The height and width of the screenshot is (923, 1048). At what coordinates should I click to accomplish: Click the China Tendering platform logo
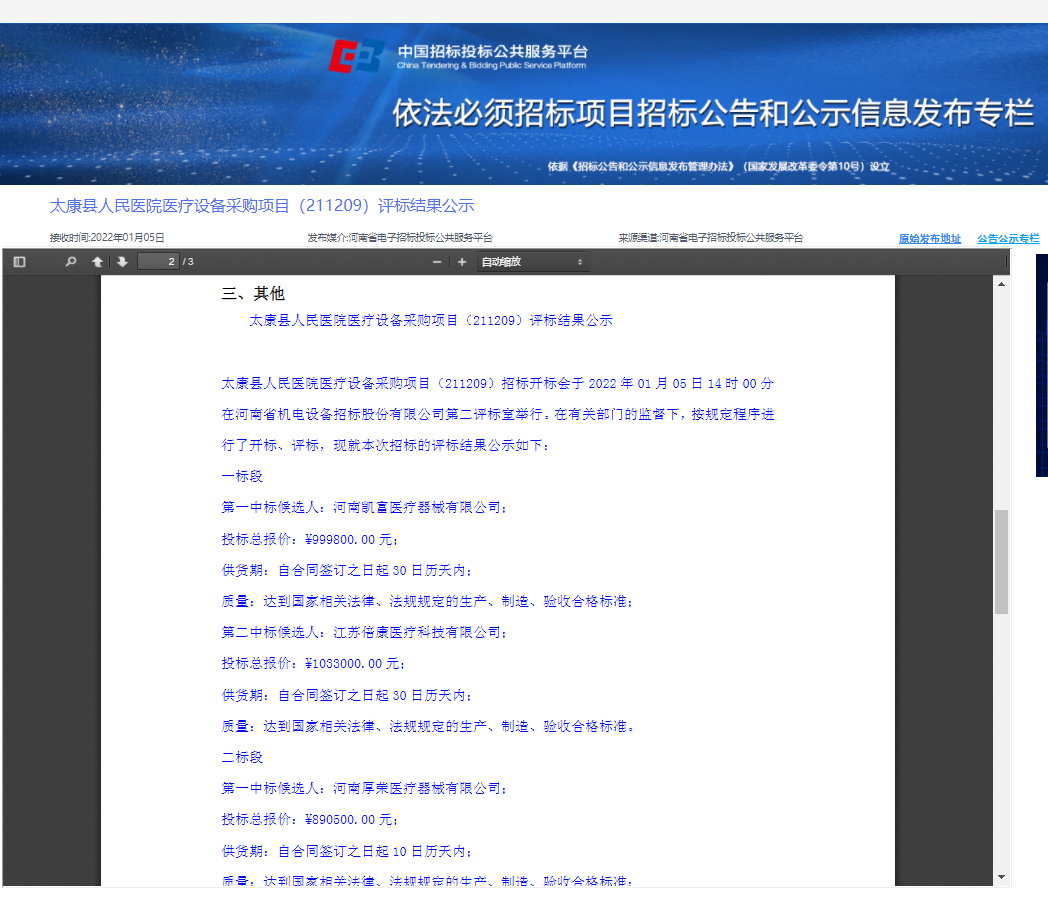pyautogui.click(x=357, y=58)
